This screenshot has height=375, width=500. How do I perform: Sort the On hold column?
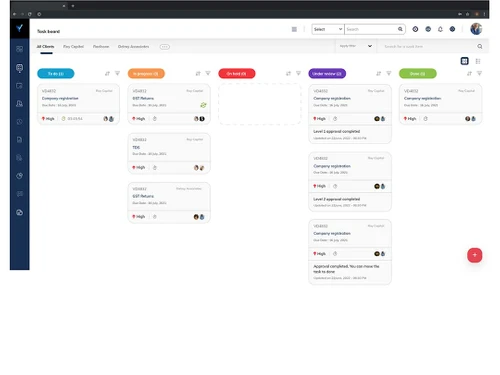[288, 74]
